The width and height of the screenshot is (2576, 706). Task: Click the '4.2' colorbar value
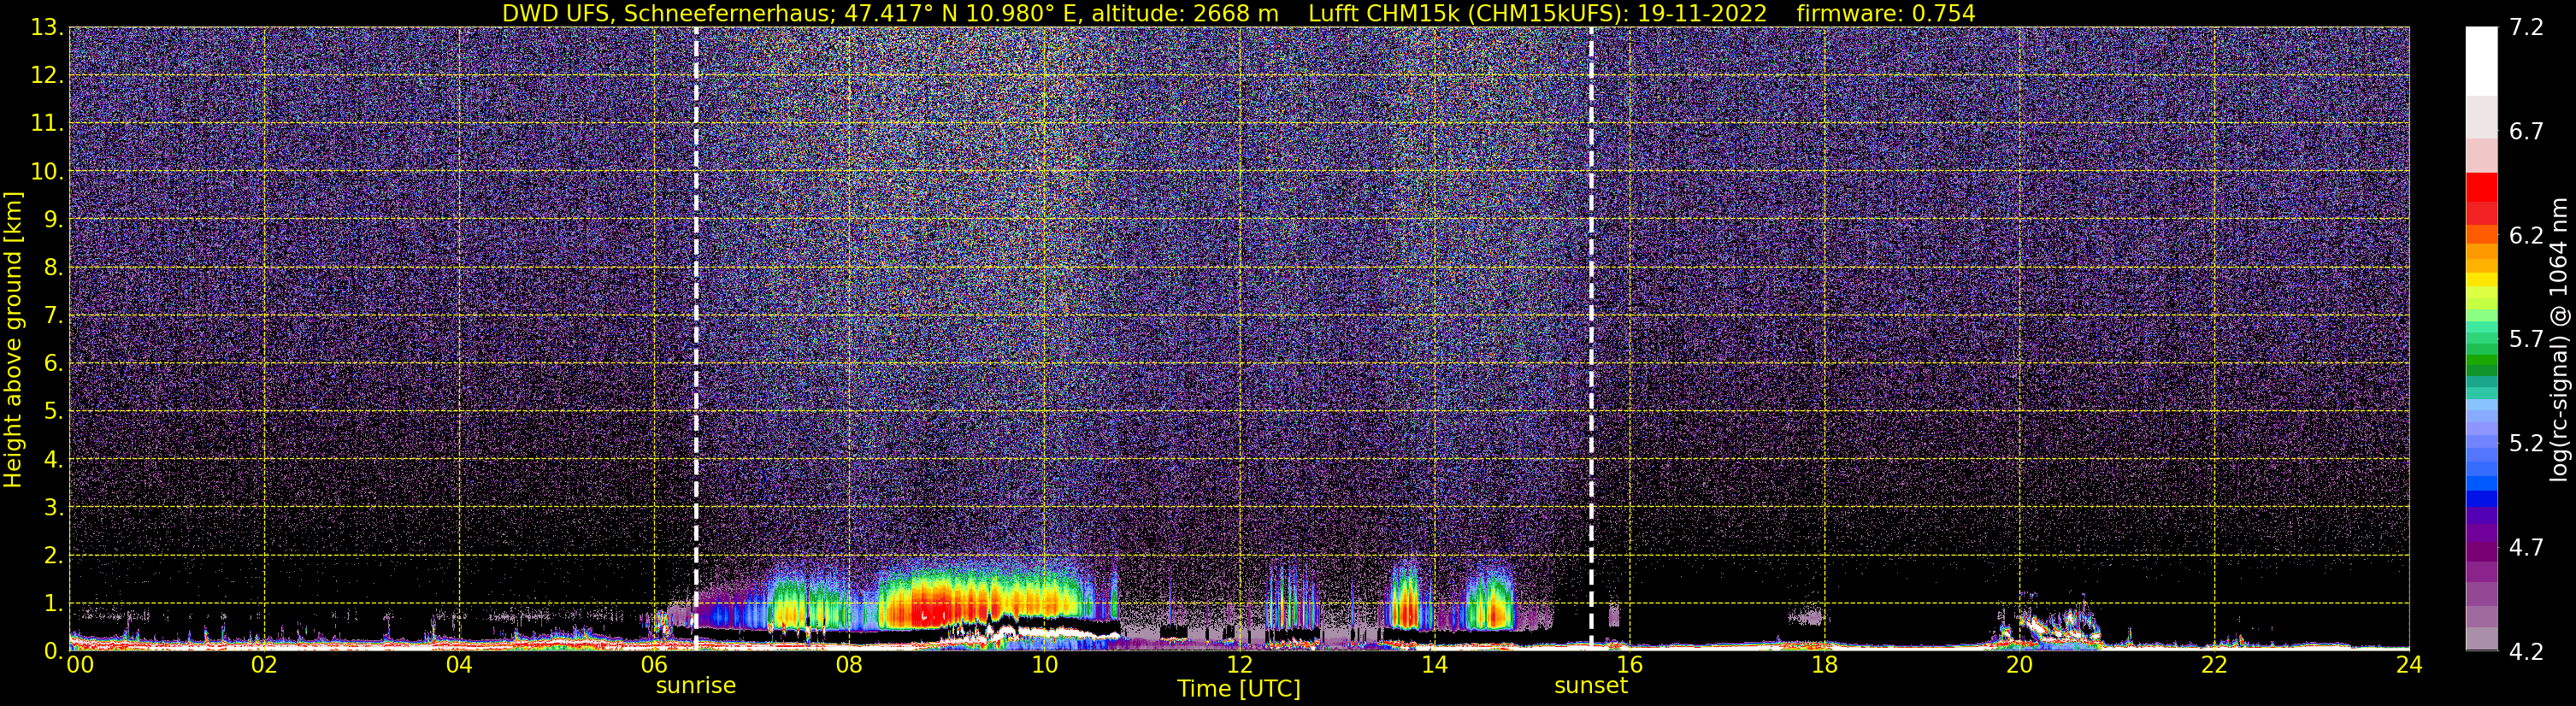click(2526, 652)
